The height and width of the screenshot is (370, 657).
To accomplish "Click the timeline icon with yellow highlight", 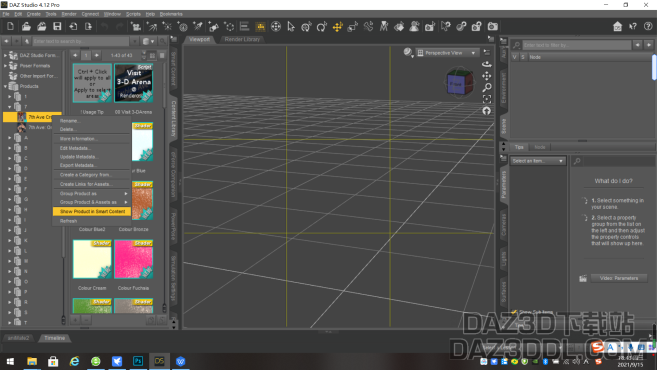I will pyautogui.click(x=260, y=27).
